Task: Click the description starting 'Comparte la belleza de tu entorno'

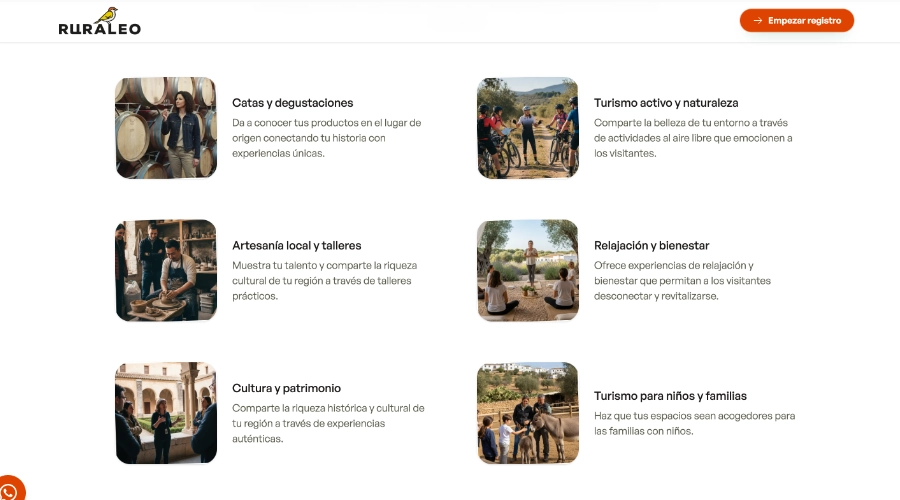Action: click(x=693, y=138)
